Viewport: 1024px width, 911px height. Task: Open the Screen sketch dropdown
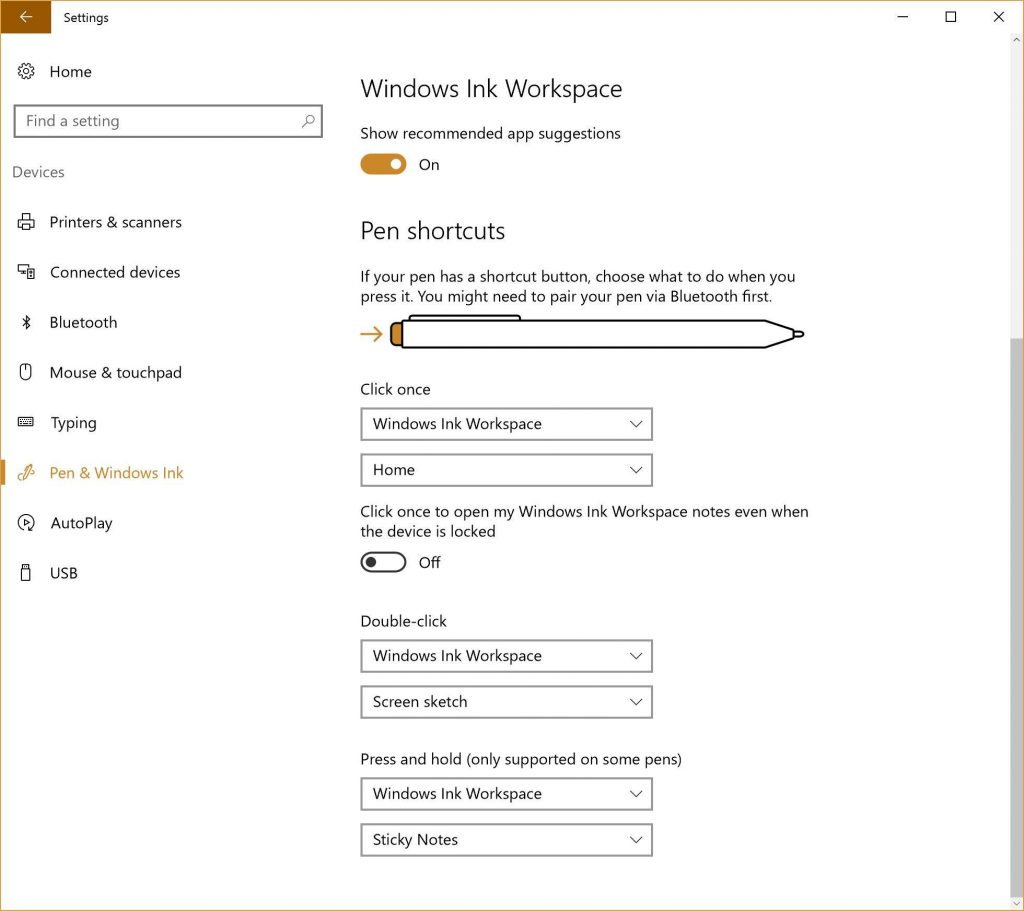point(506,702)
